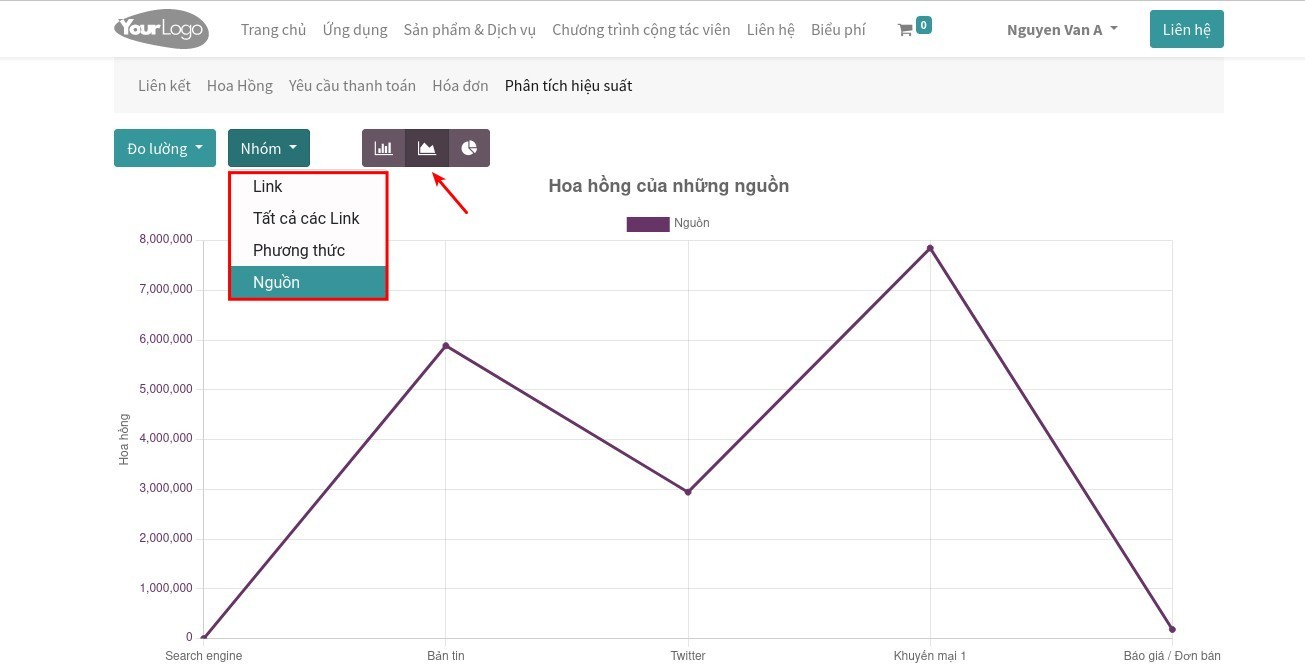The image size is (1305, 666).
Task: Toggle the Nguồn legend color swatch
Action: point(648,223)
